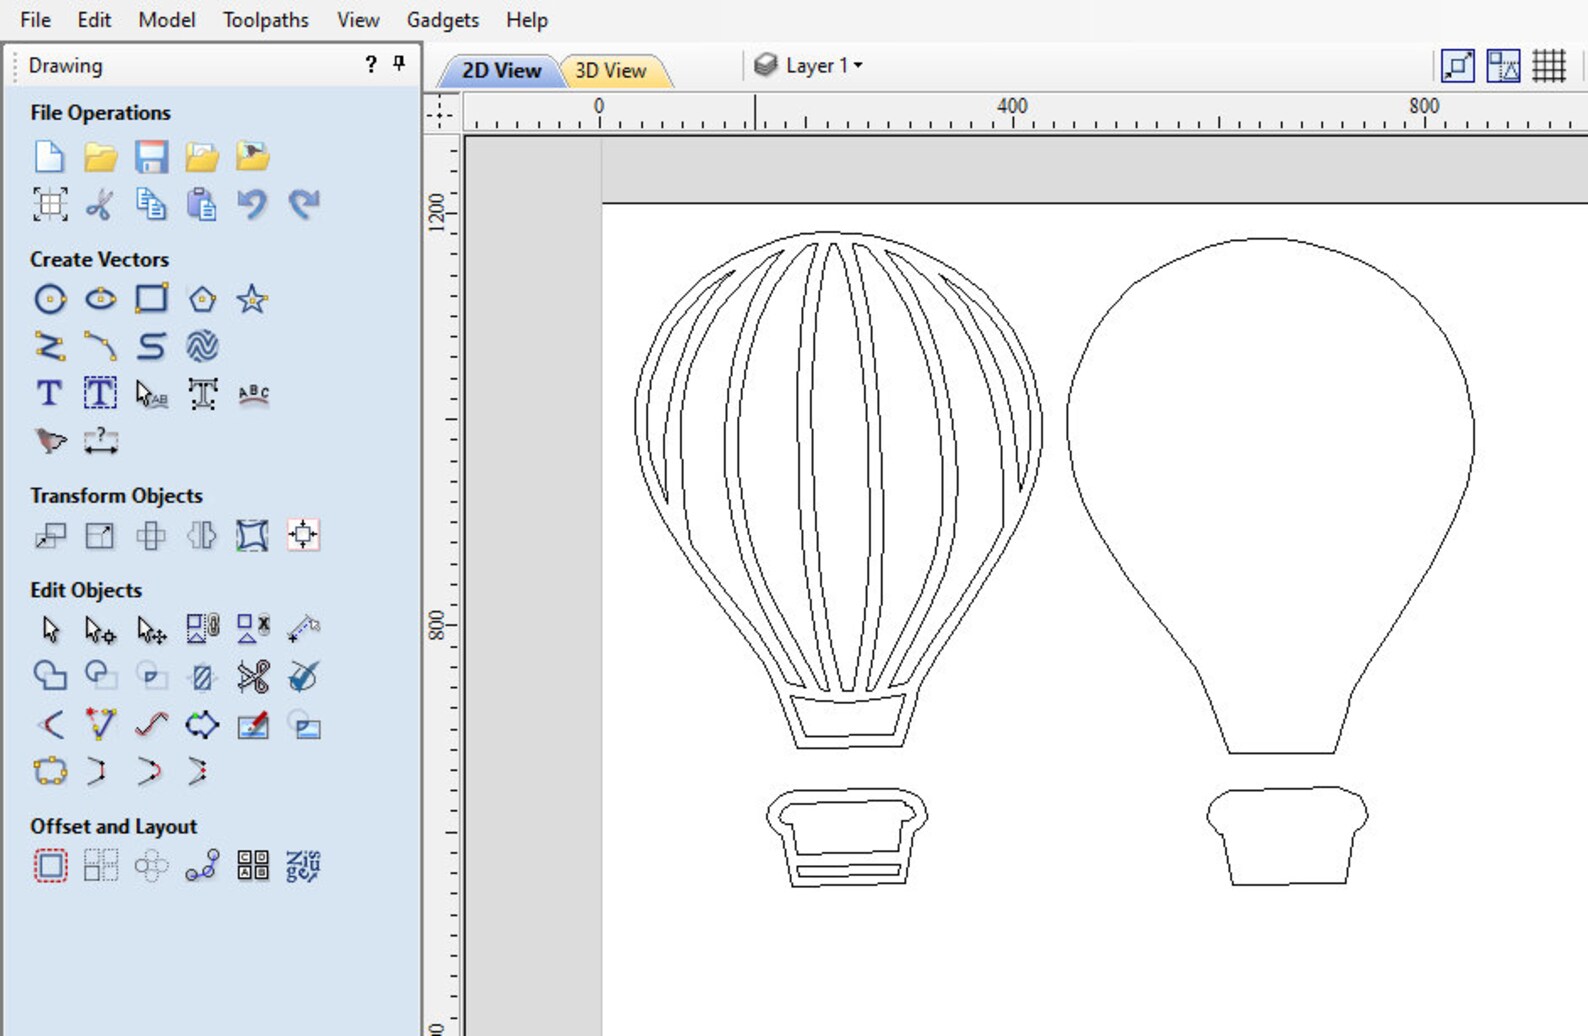Switch to the 2D View tab
The width and height of the screenshot is (1588, 1036).
(x=501, y=70)
